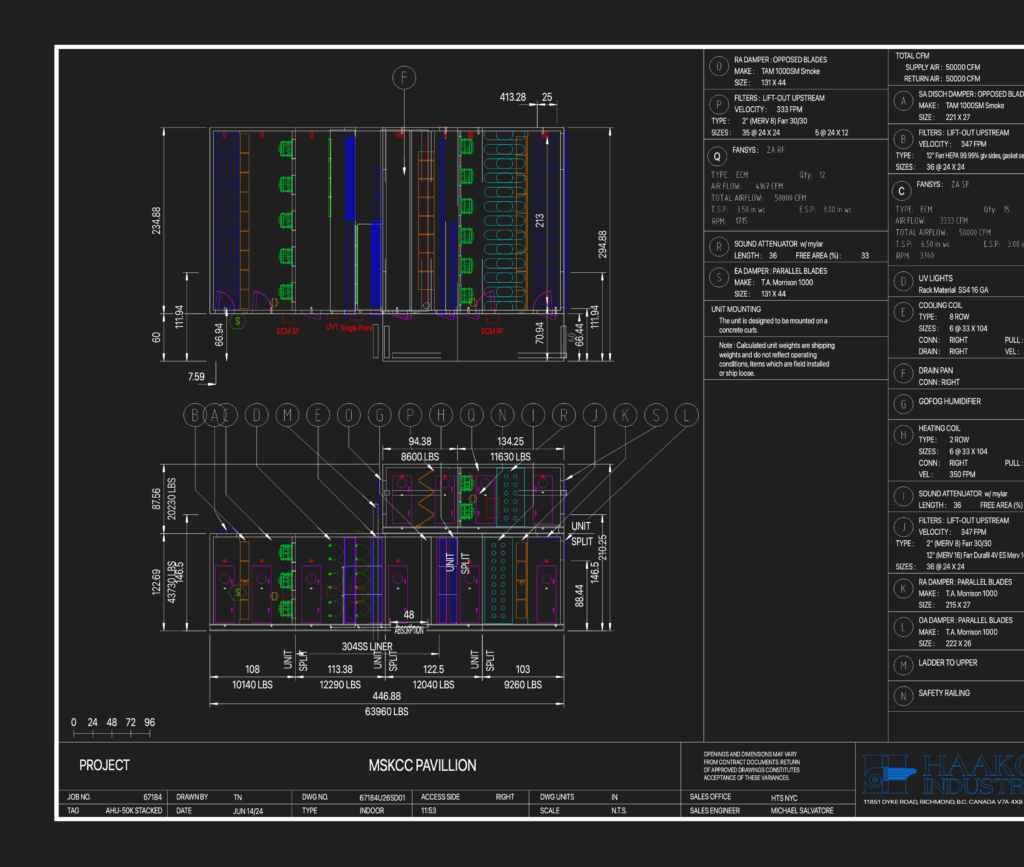The width and height of the screenshot is (1024, 867).
Task: Click the green S hexagon symbol in elevation view
Action: pos(238,593)
